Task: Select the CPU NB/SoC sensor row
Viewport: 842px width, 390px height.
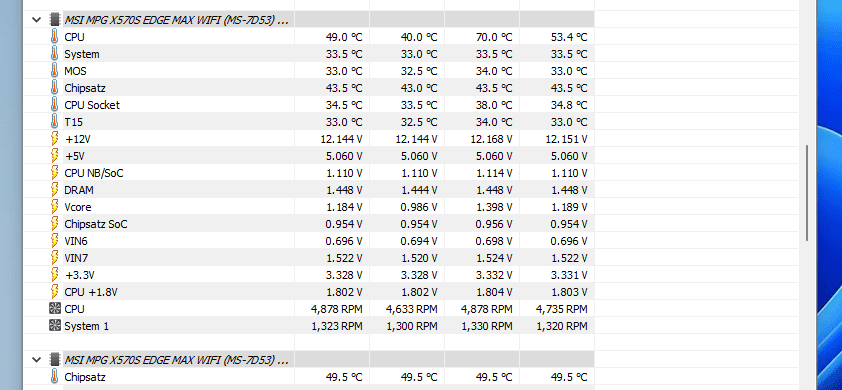Action: click(x=309, y=173)
